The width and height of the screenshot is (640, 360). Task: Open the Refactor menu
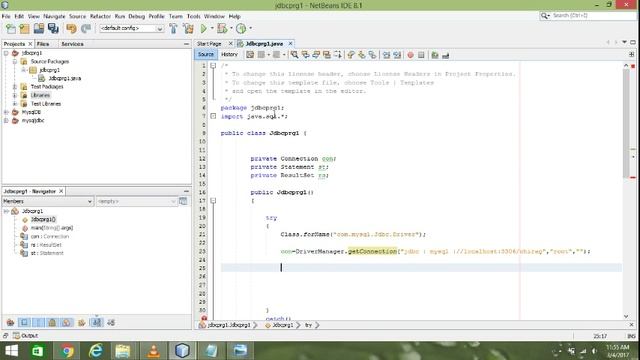(100, 16)
